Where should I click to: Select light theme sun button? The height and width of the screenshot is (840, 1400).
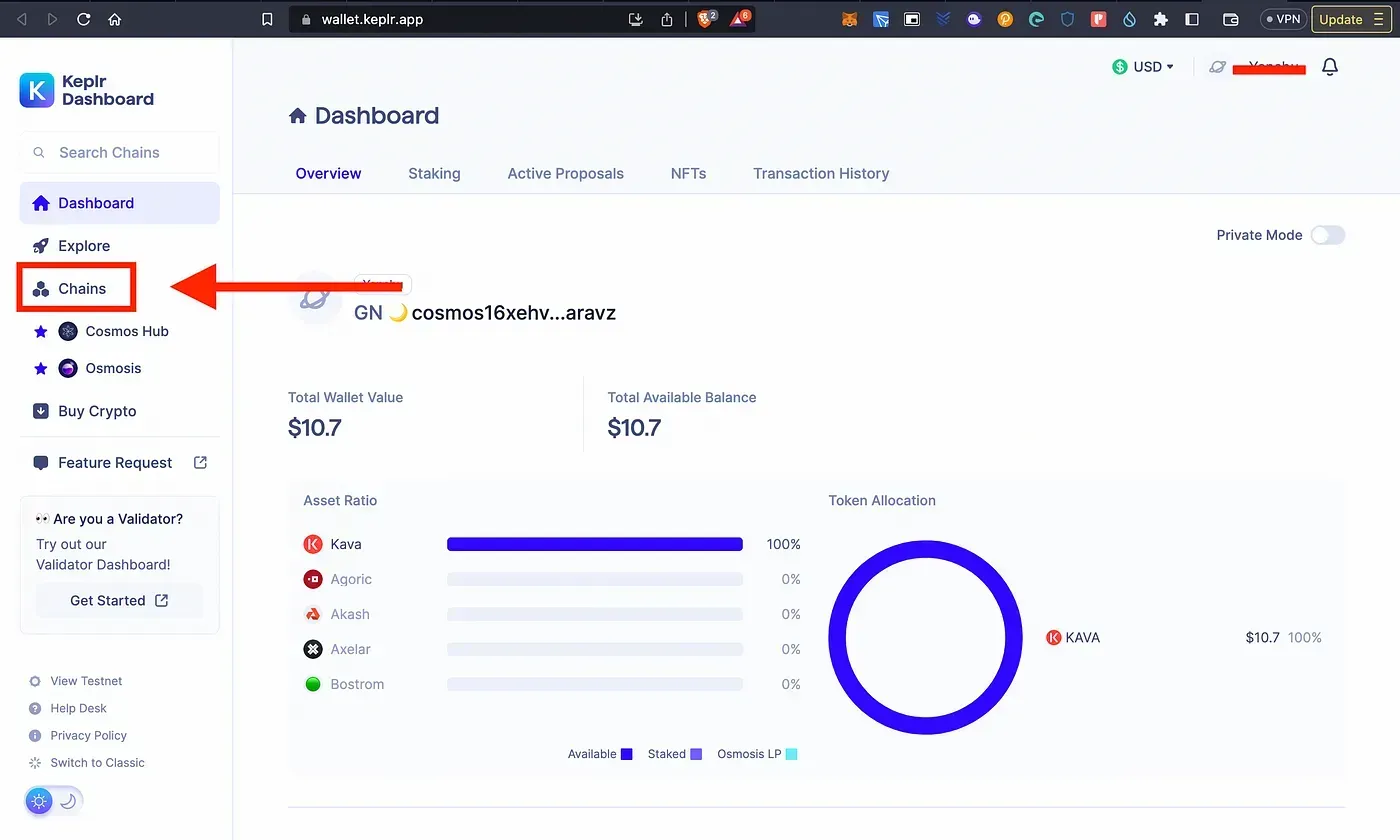39,801
